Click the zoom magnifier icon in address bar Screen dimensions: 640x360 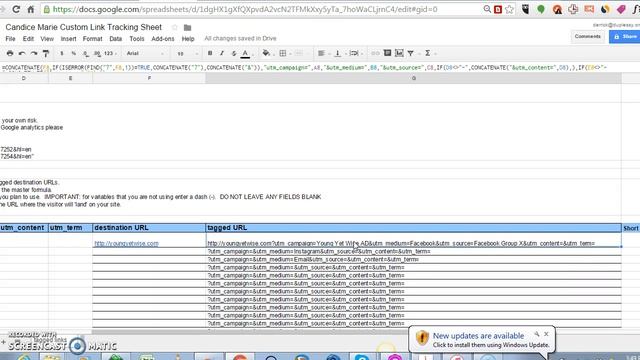[487, 9]
